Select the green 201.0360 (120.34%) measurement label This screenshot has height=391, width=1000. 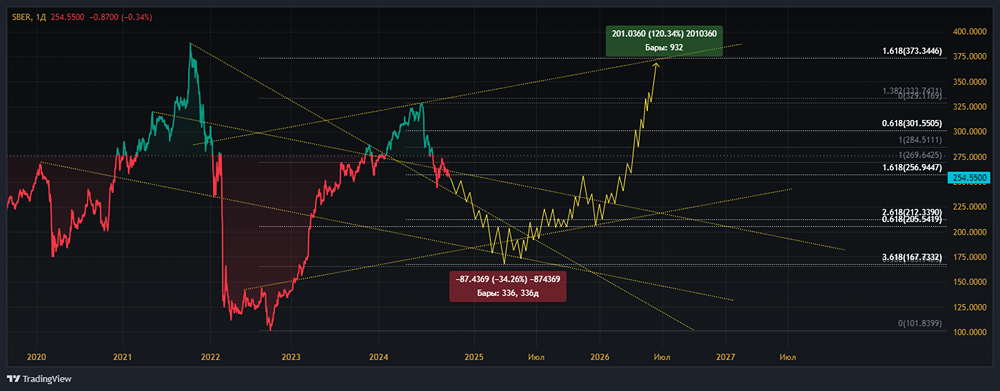pyautogui.click(x=665, y=41)
